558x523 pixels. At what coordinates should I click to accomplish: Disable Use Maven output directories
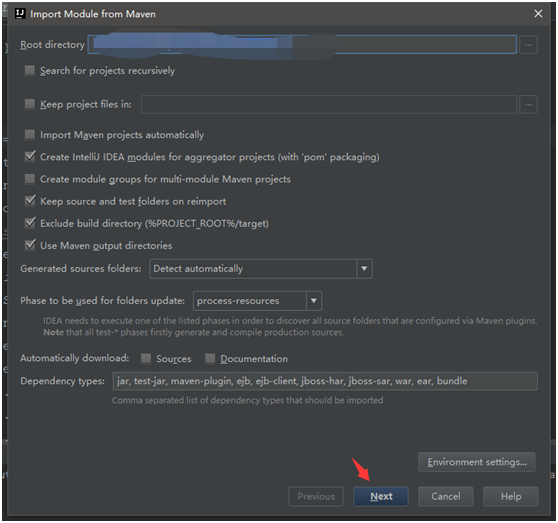pyautogui.click(x=30, y=245)
